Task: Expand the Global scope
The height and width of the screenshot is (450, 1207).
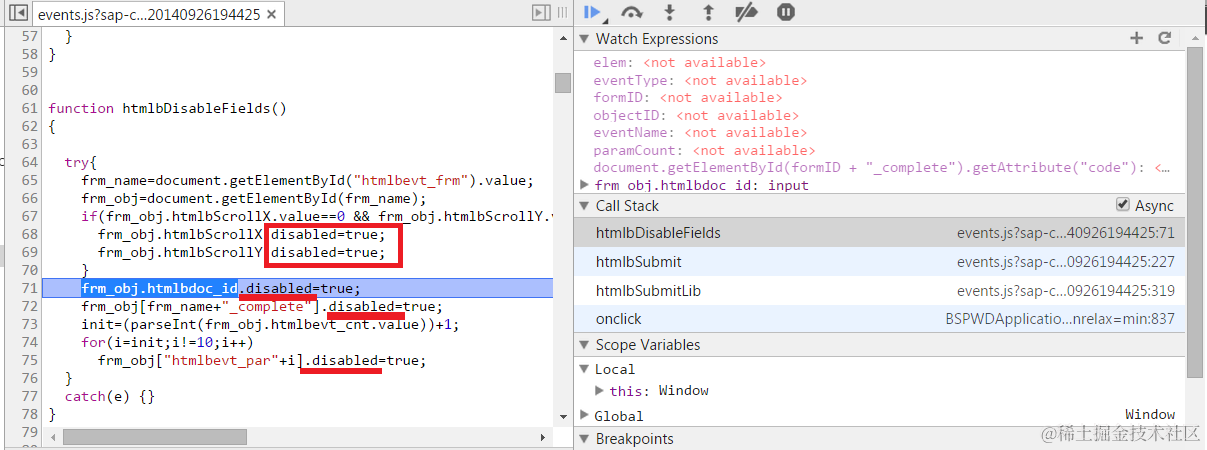Action: tap(586, 416)
